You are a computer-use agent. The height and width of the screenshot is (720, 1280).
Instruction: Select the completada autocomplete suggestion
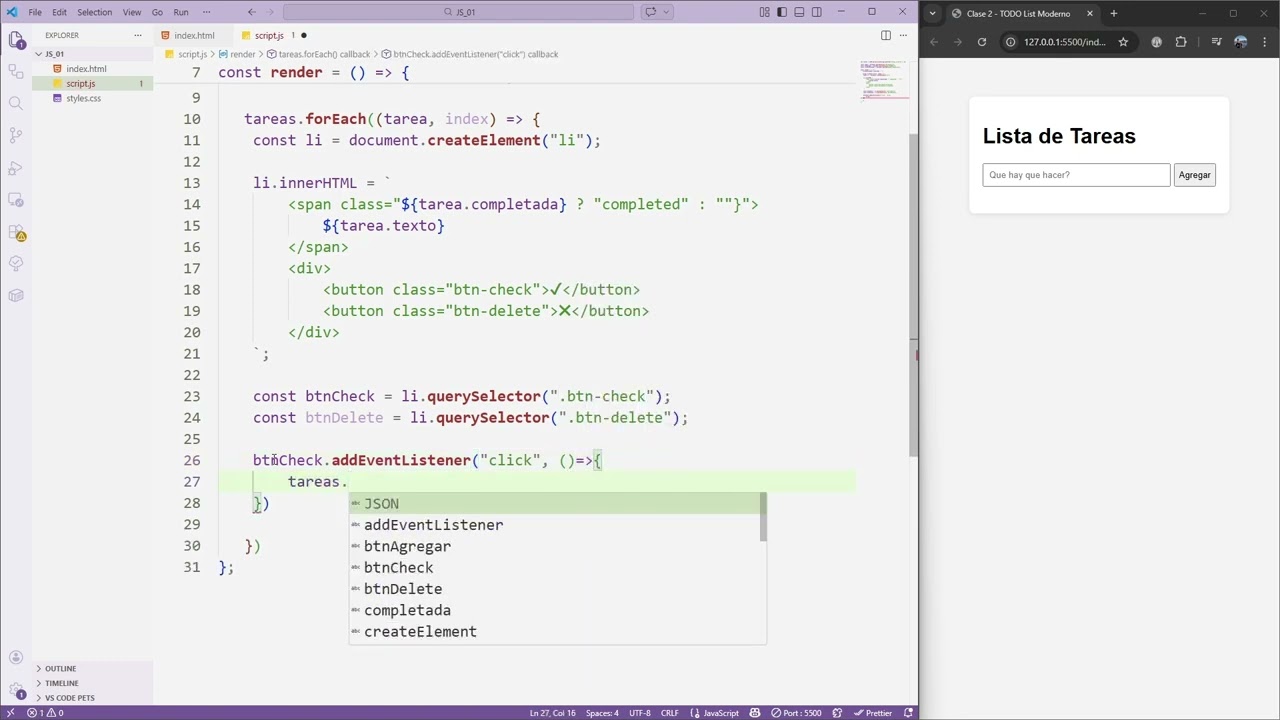[x=557, y=610]
